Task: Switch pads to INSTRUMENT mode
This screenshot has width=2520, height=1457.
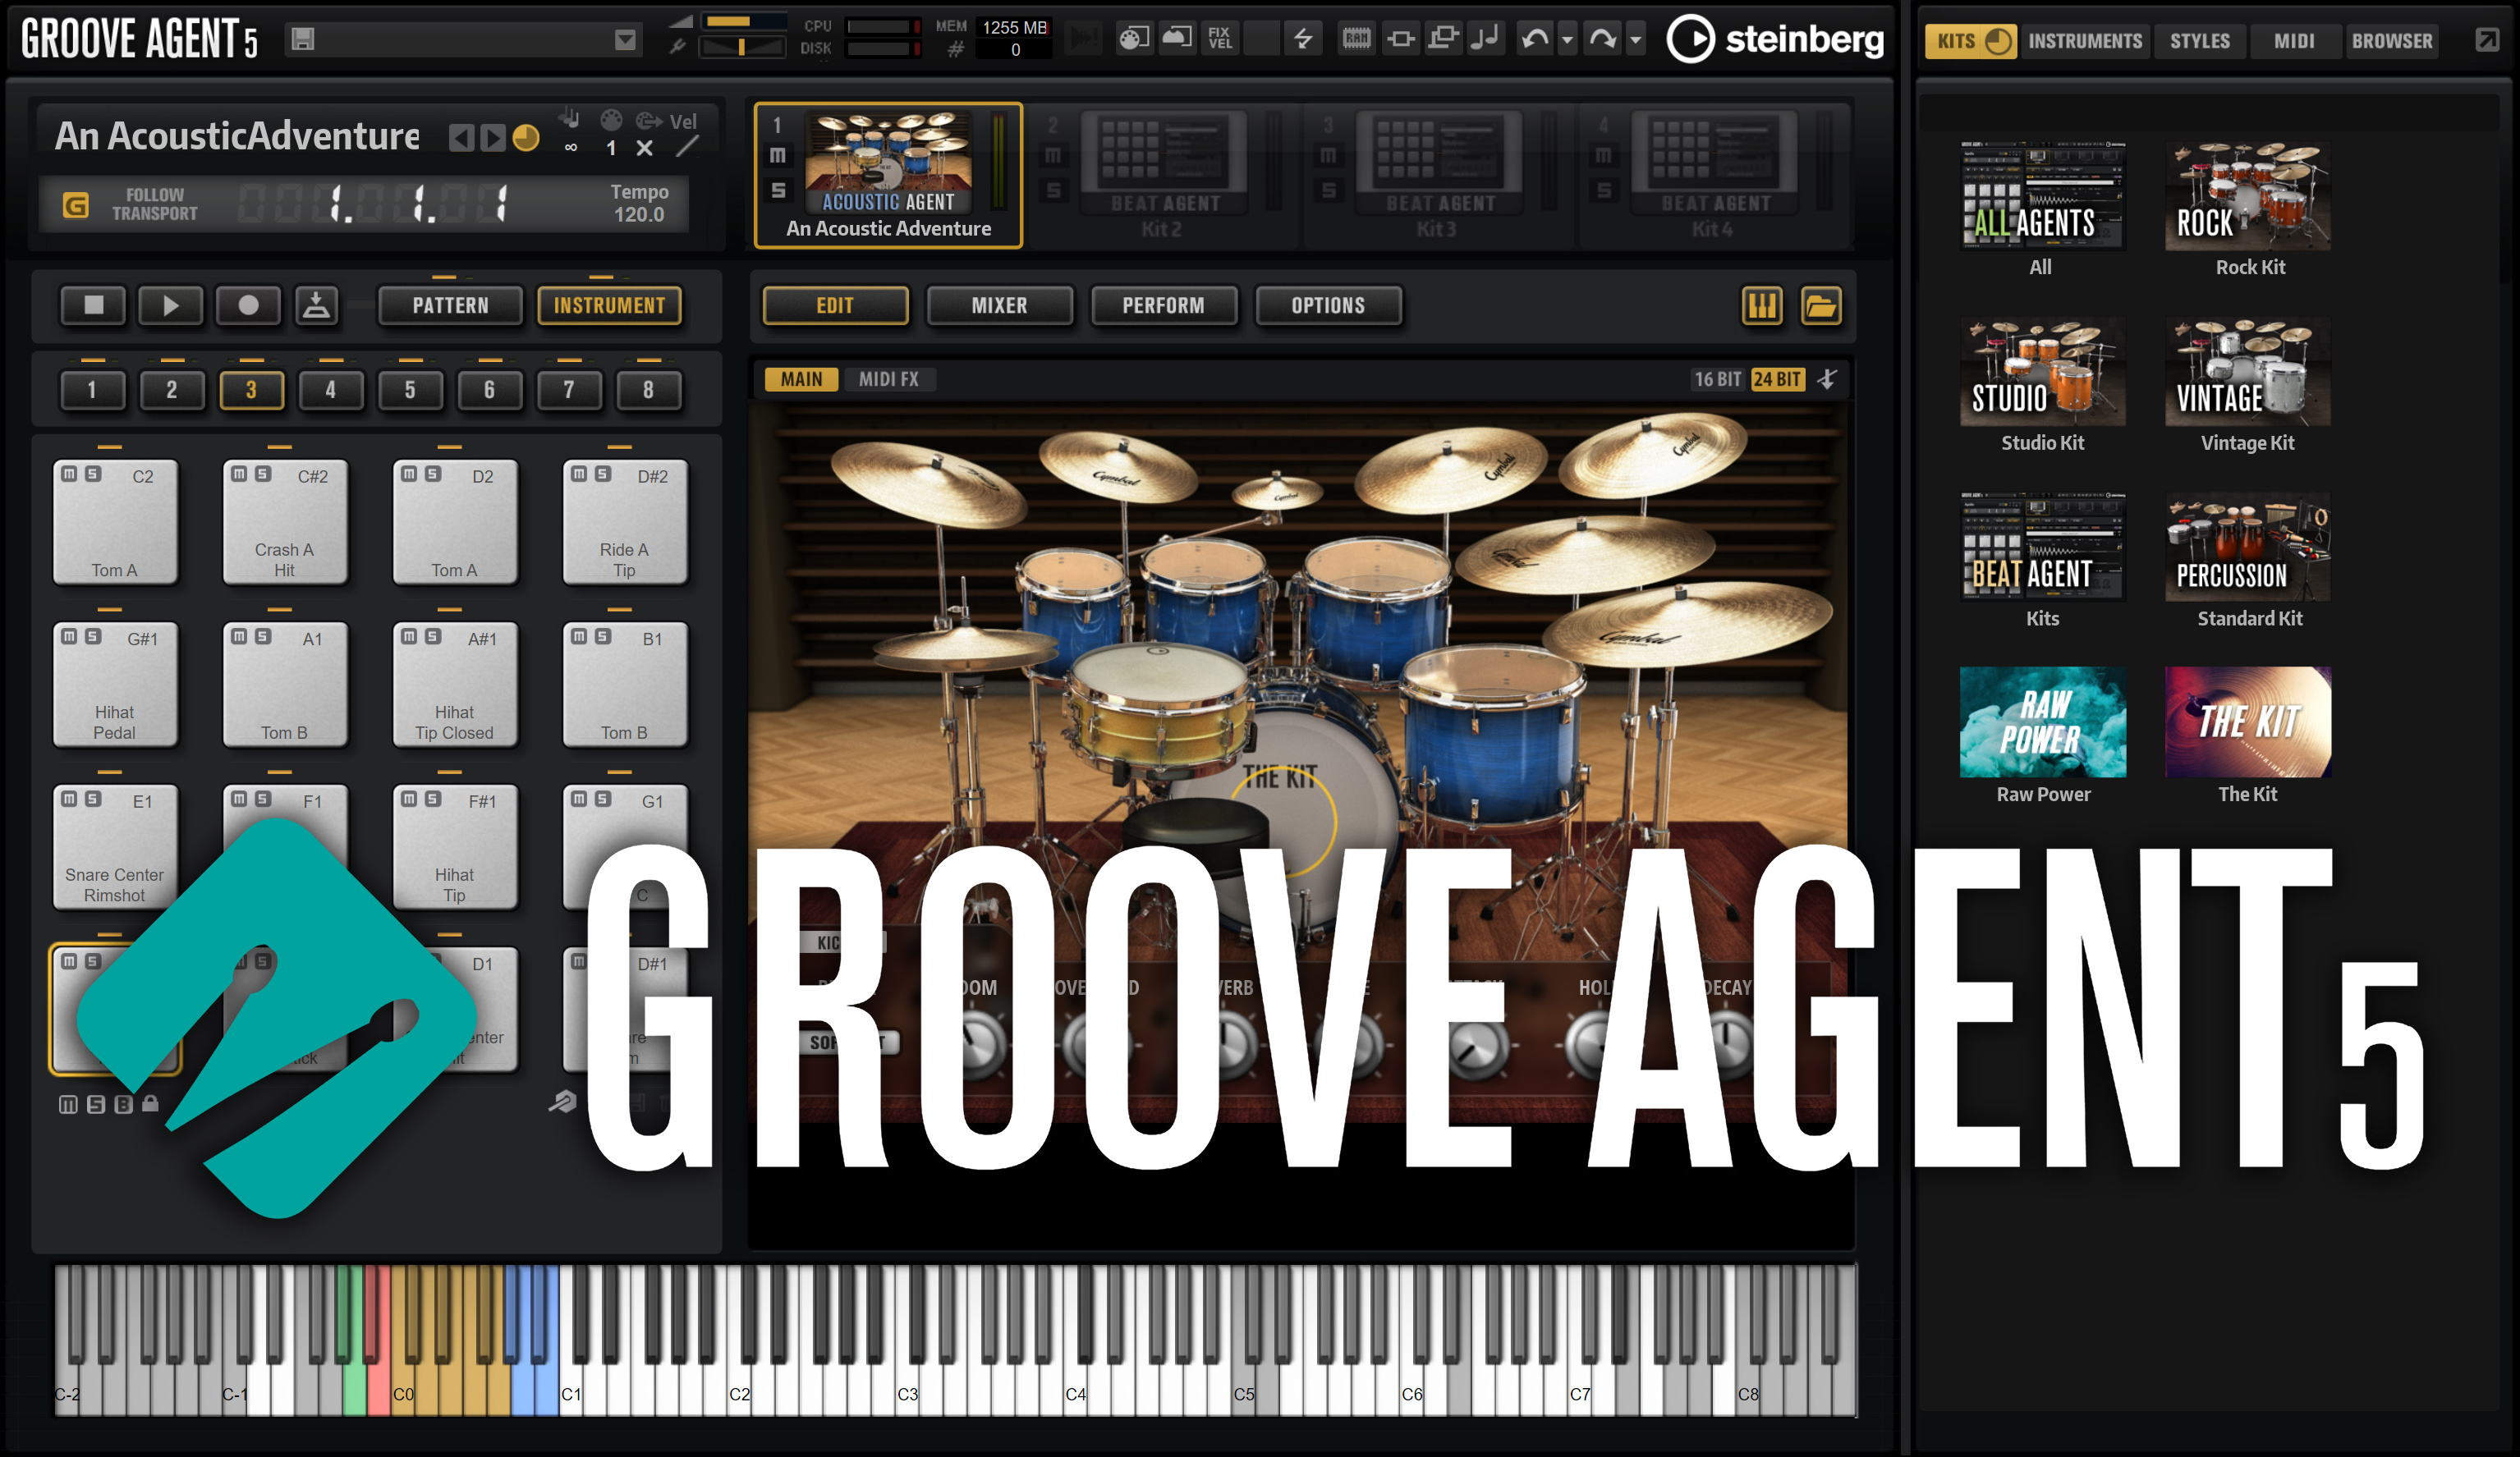Action: coord(609,305)
